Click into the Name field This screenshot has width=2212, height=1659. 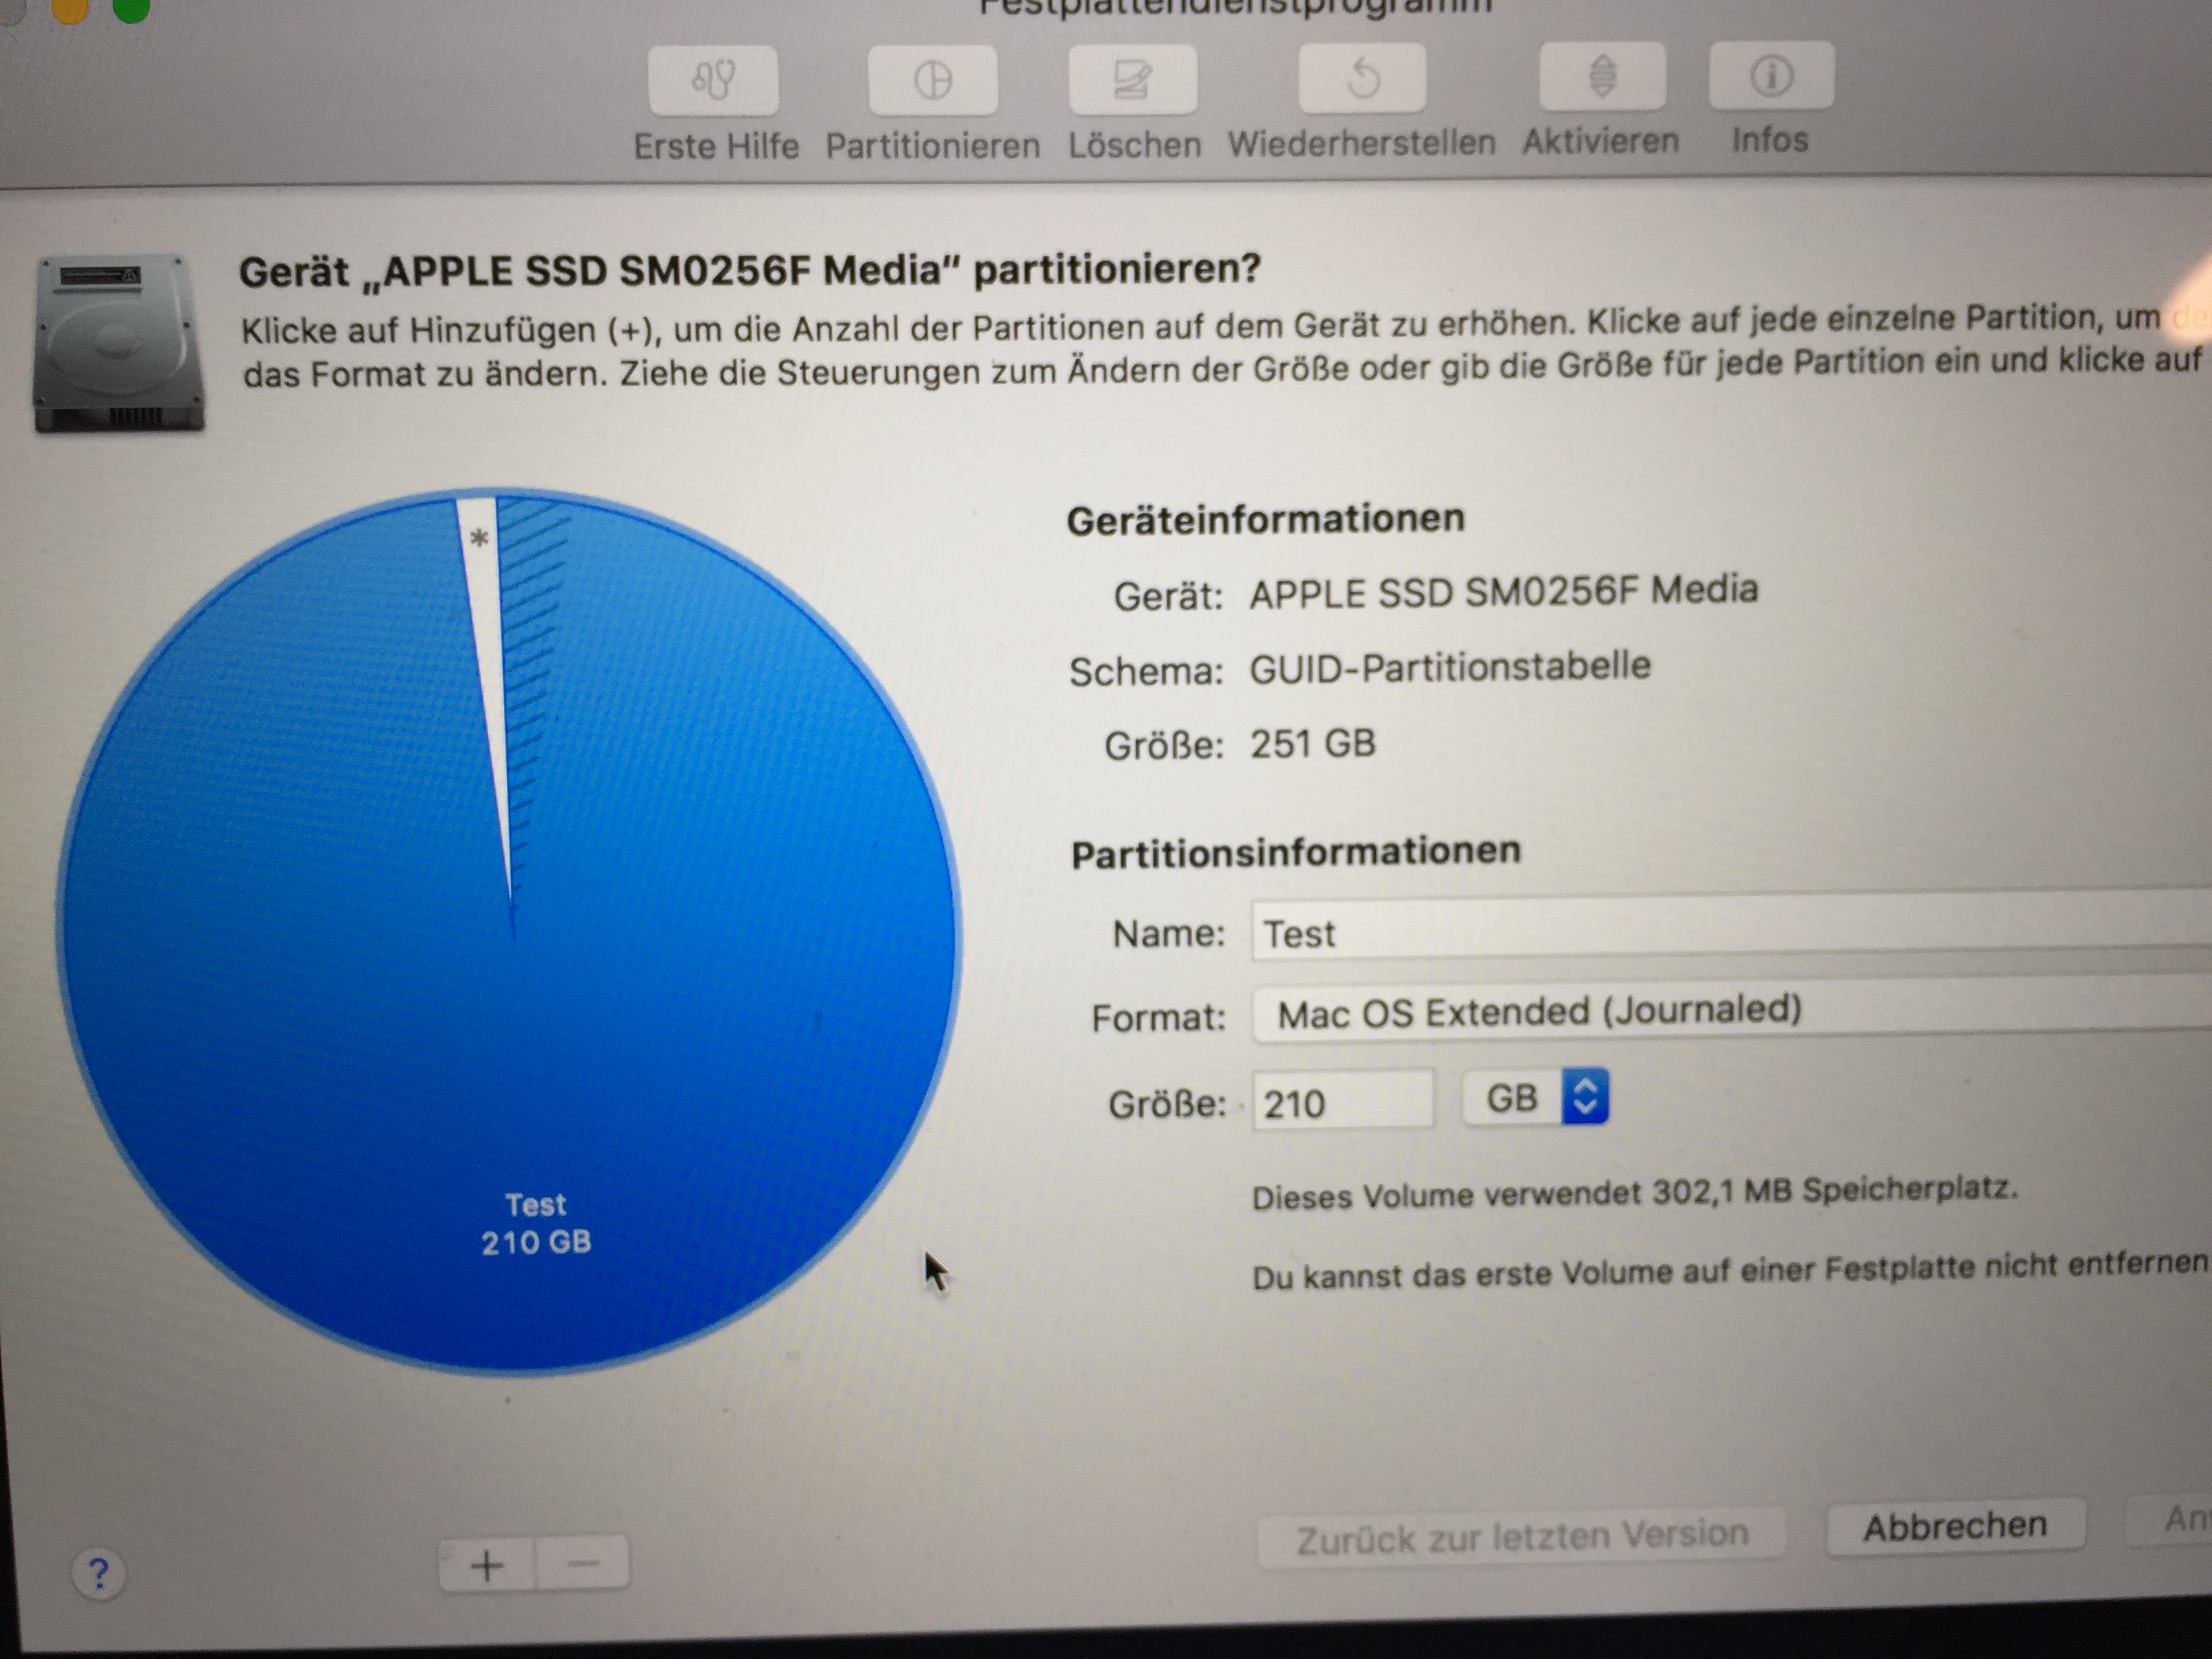pyautogui.click(x=1730, y=932)
